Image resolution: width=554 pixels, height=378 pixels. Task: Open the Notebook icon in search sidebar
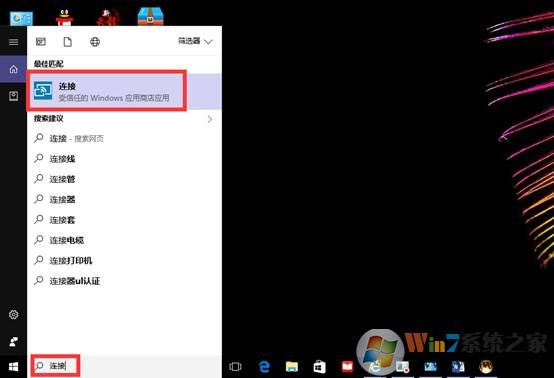[13, 96]
